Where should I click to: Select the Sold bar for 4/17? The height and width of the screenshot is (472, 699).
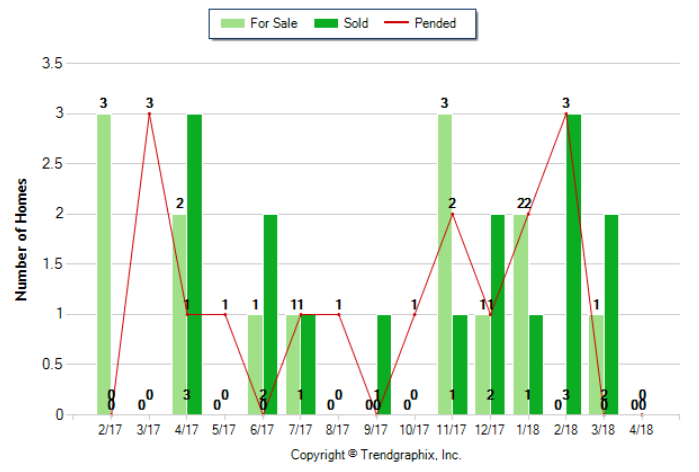[194, 264]
